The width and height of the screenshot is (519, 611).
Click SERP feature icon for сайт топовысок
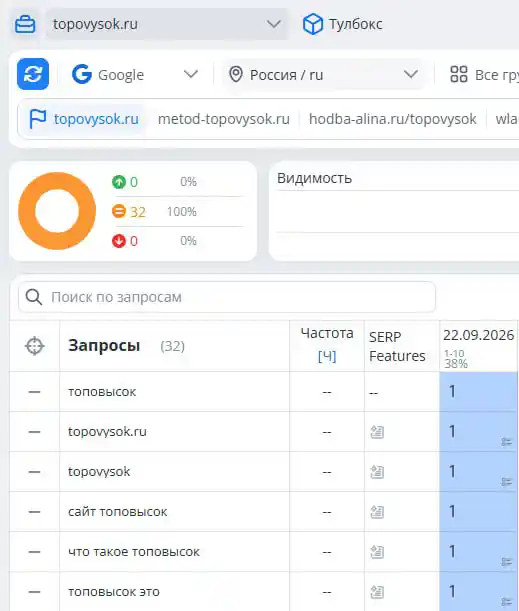click(377, 512)
